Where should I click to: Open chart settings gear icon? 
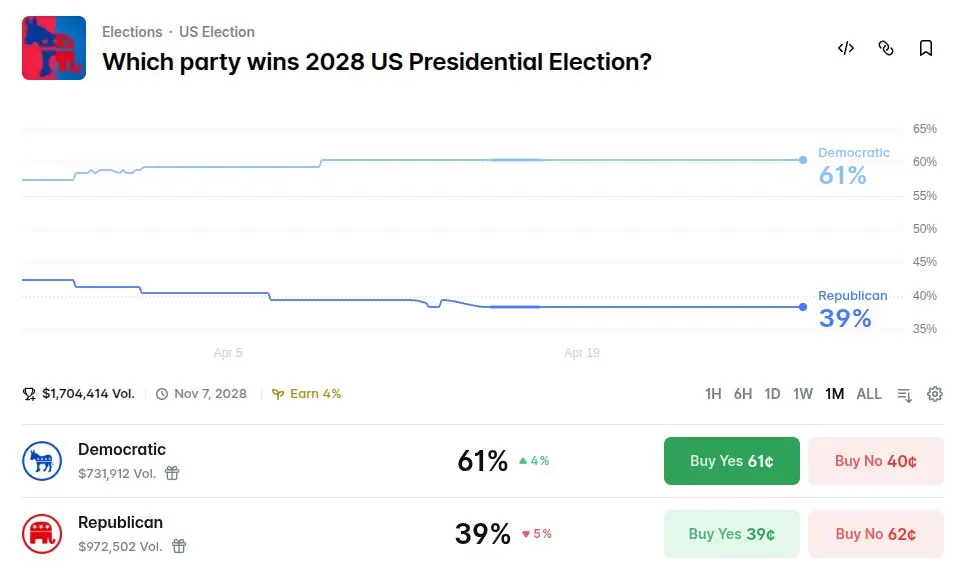click(x=935, y=394)
